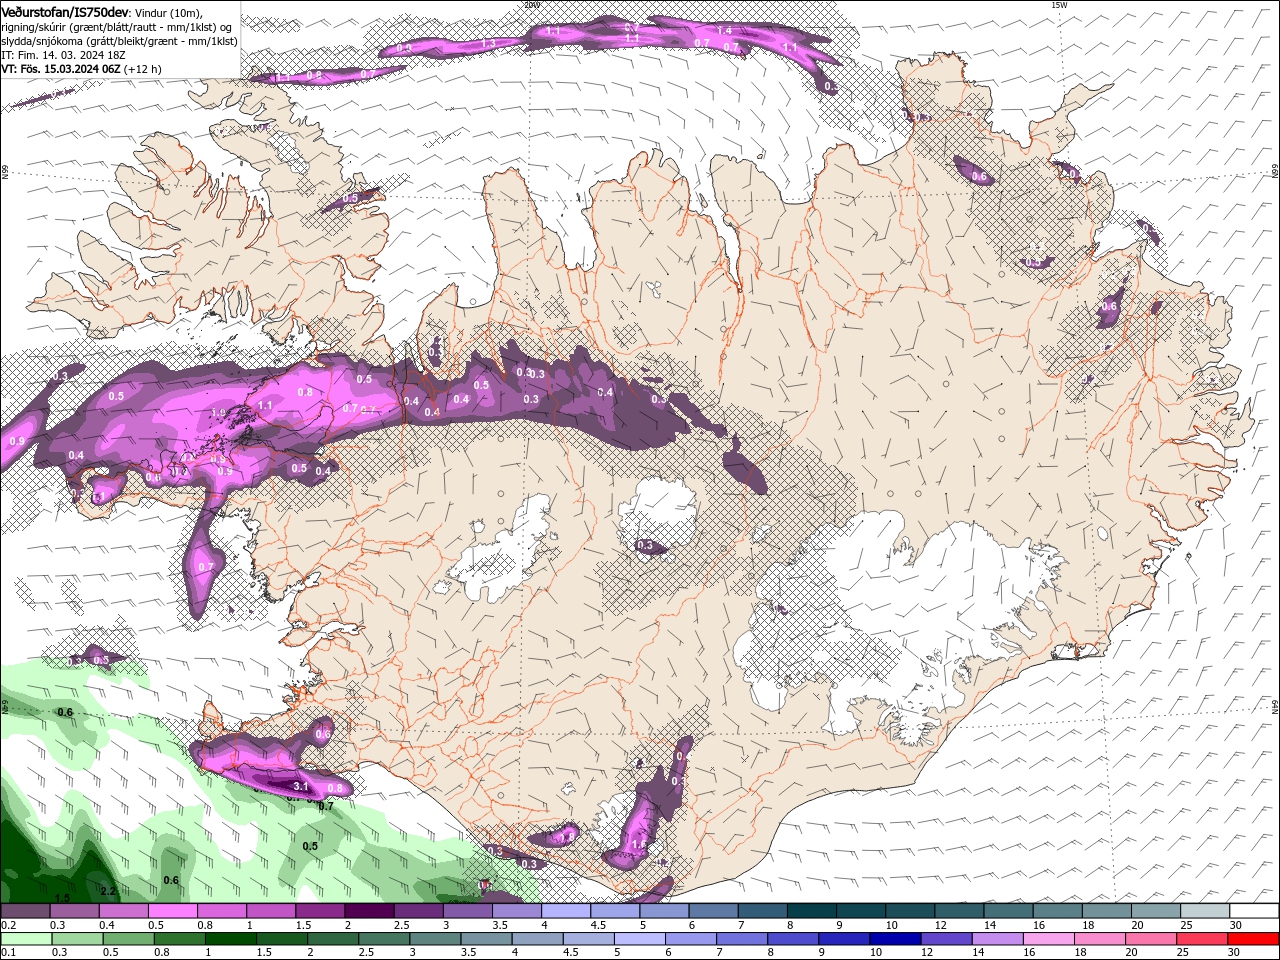Pick the grey-green rain swatch between 3 and 3.5
The height and width of the screenshot is (960, 1280).
click(x=437, y=939)
